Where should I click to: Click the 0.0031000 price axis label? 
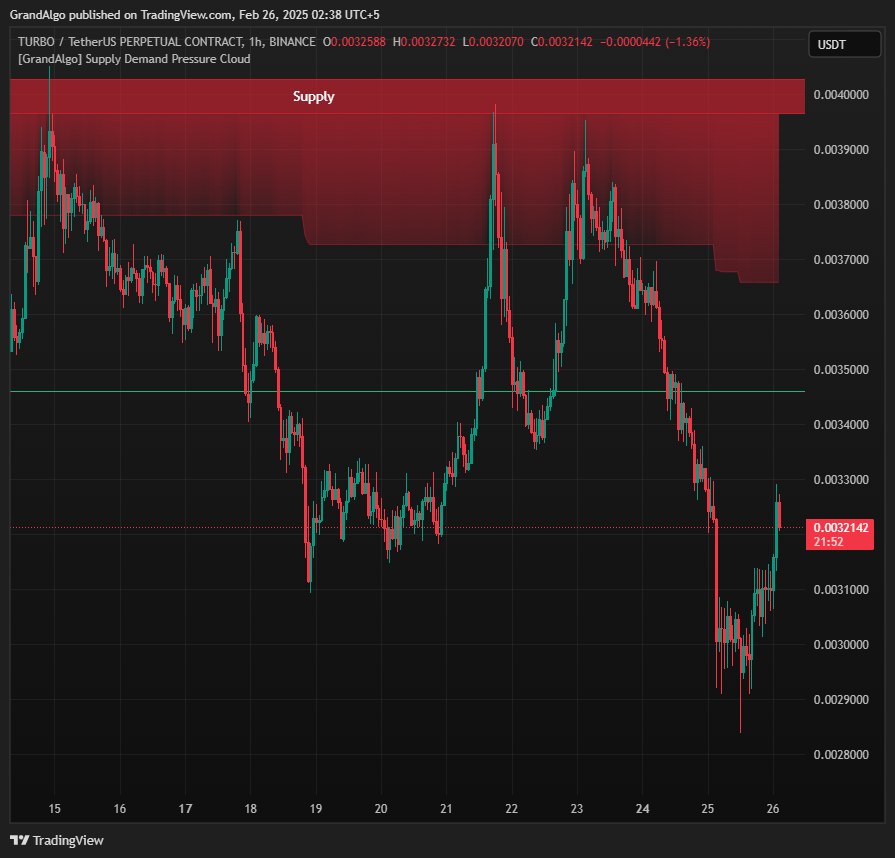[841, 590]
